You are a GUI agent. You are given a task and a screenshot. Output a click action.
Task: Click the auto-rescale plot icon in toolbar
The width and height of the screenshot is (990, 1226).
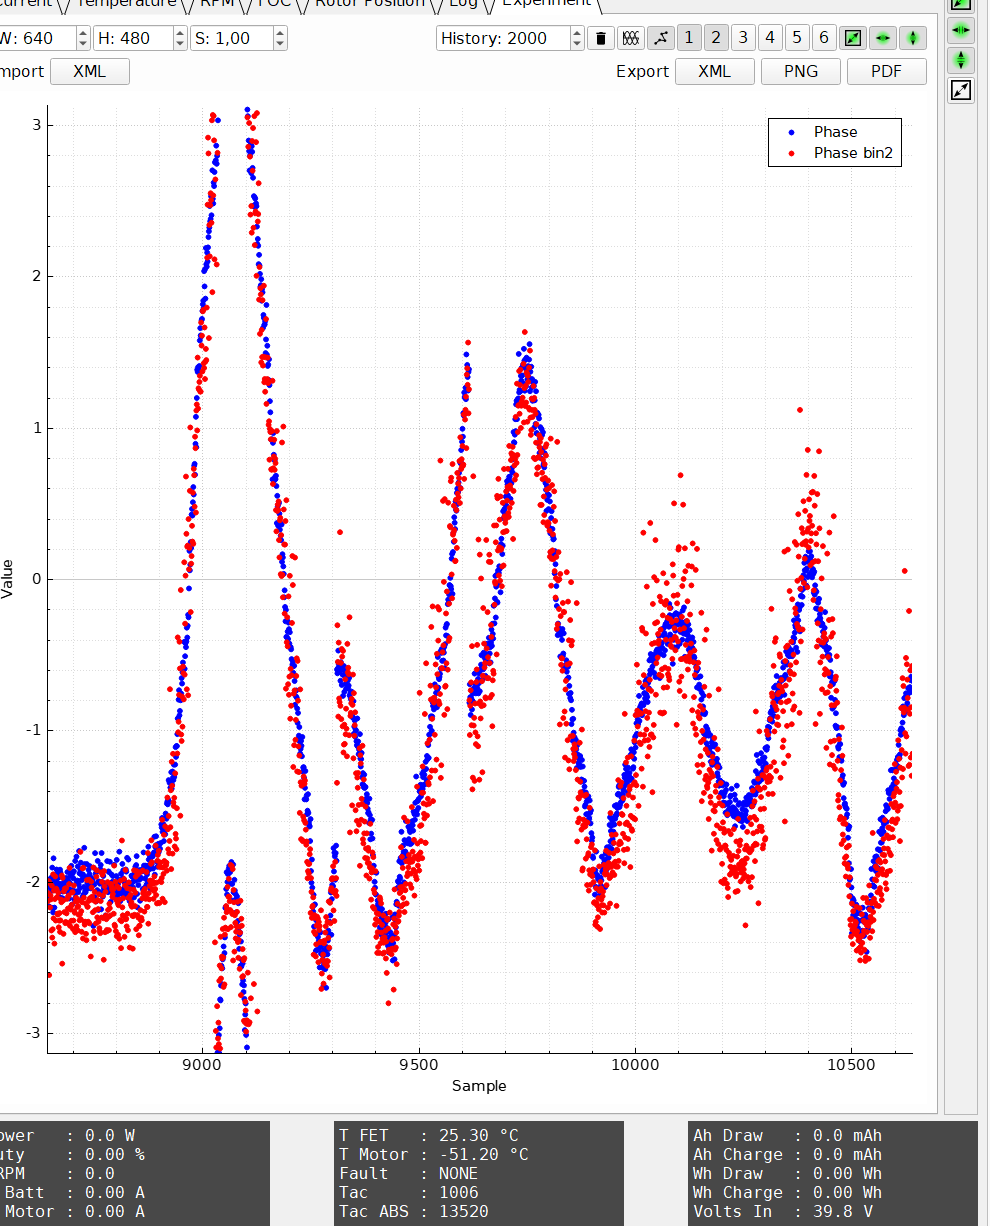(x=852, y=38)
